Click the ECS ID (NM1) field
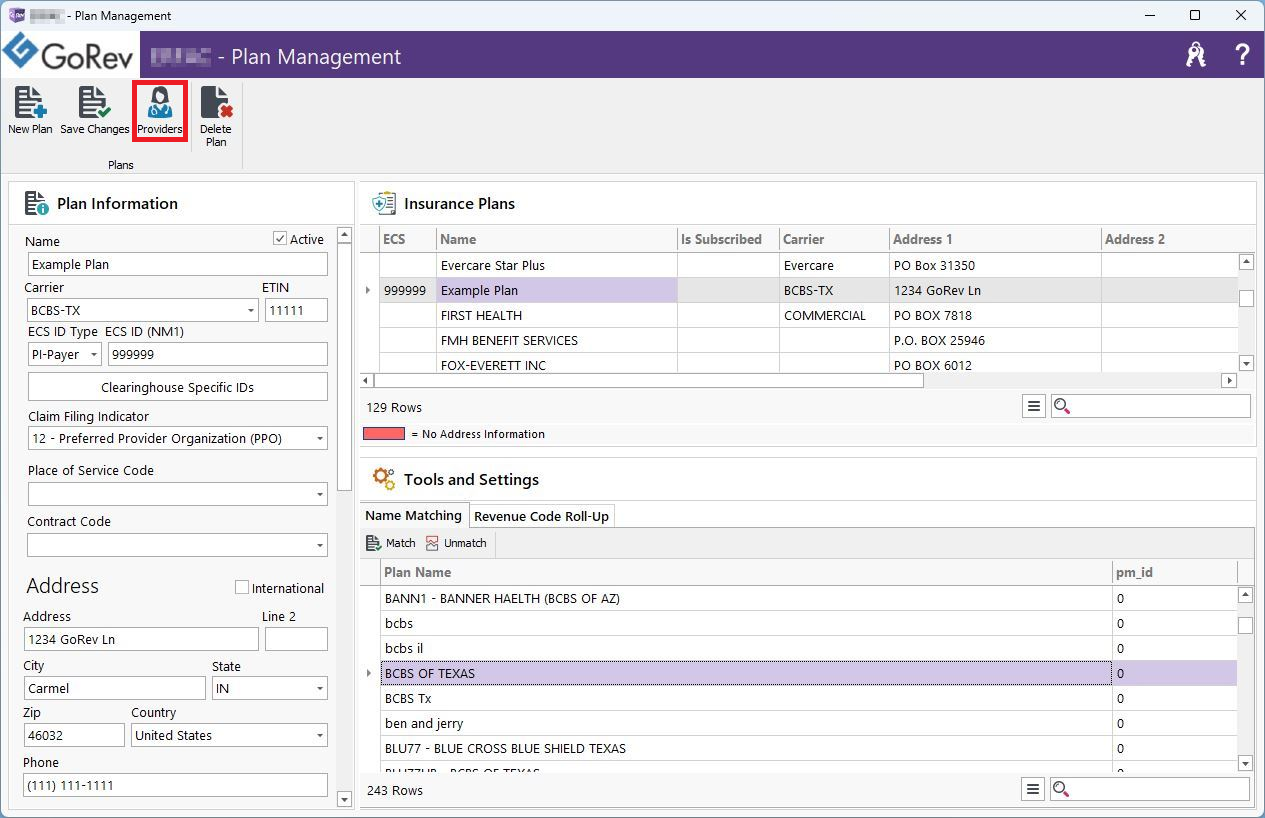The height and width of the screenshot is (818, 1265). (x=218, y=354)
